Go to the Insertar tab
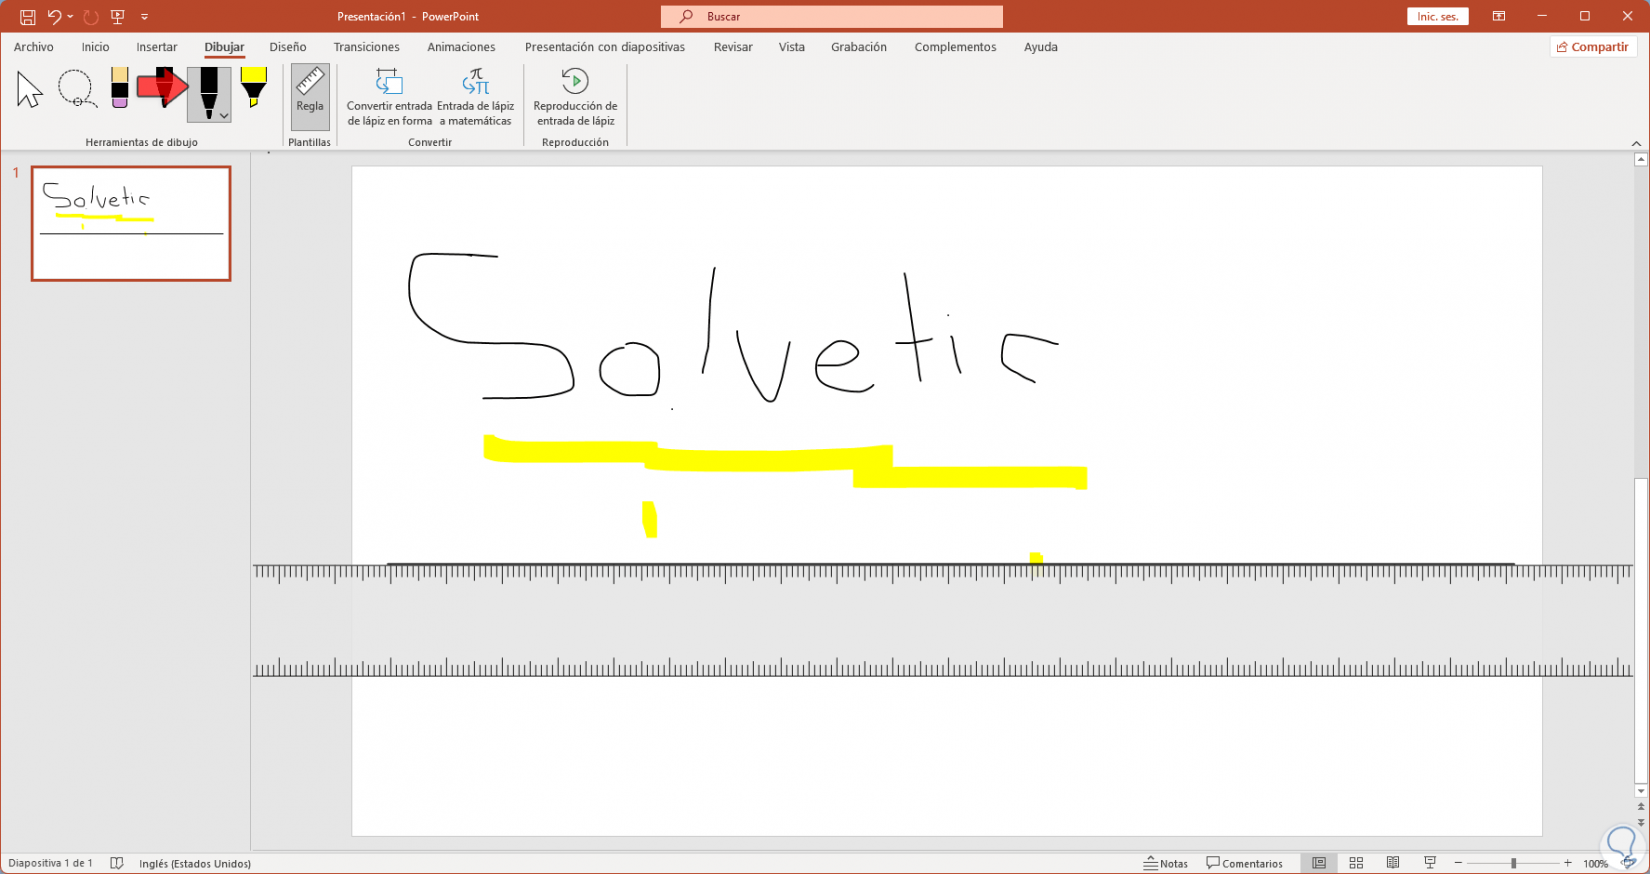Screen dimensions: 1650x874 click(x=157, y=47)
